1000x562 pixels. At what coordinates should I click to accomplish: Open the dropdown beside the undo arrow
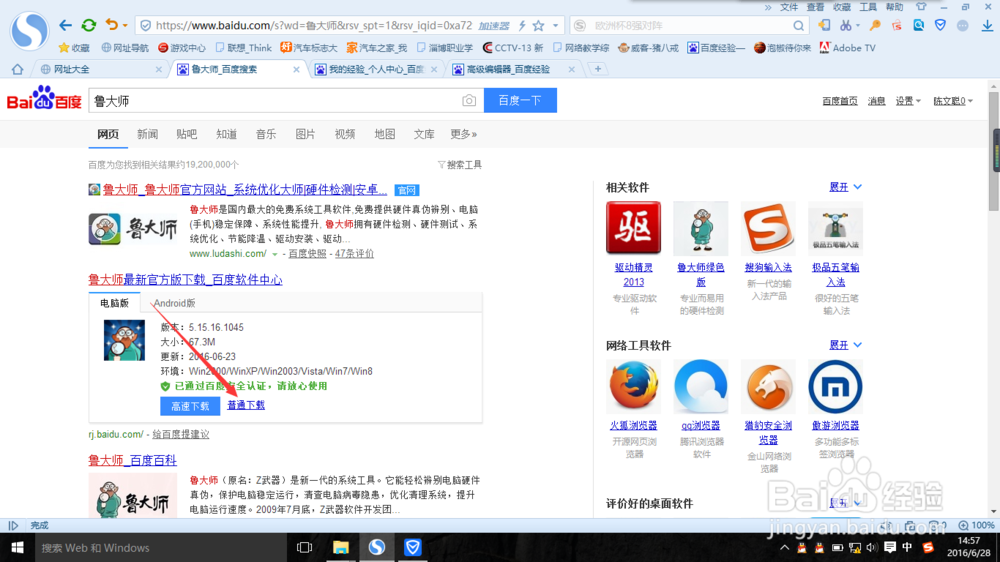click(x=125, y=26)
